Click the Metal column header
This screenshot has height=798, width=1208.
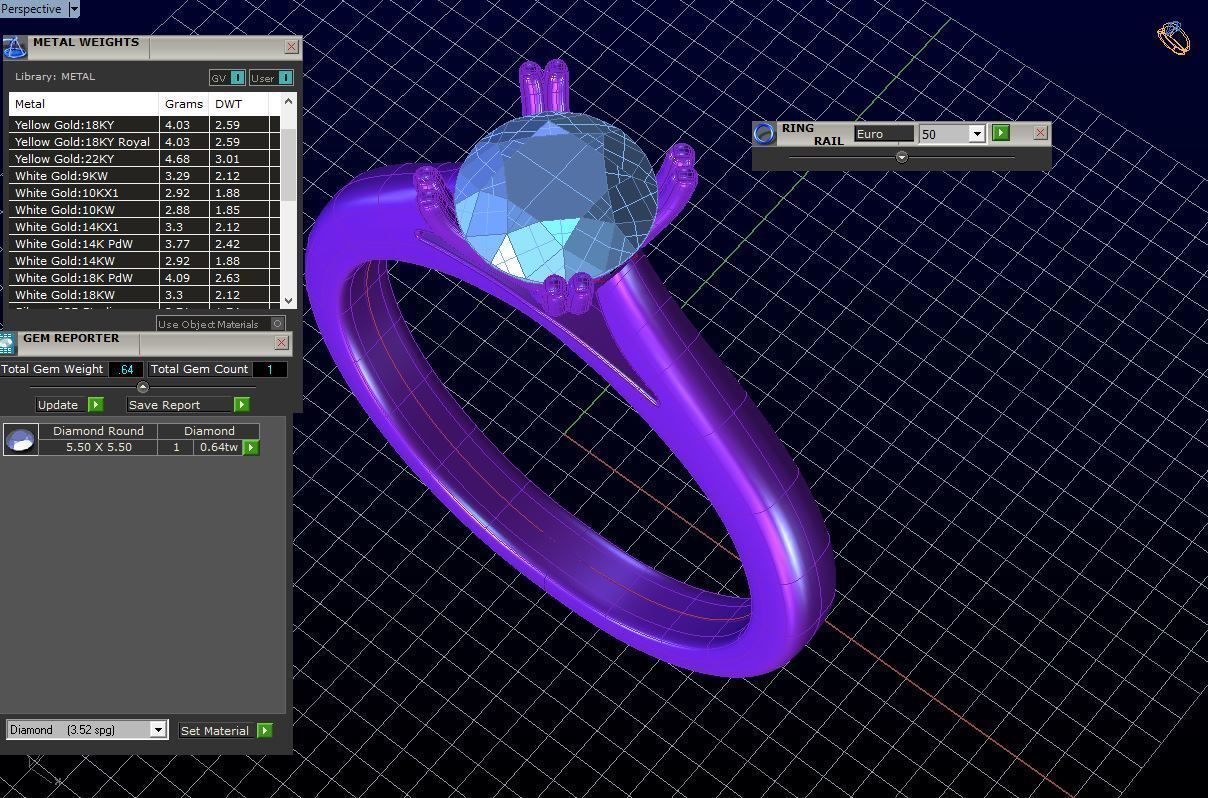click(84, 104)
